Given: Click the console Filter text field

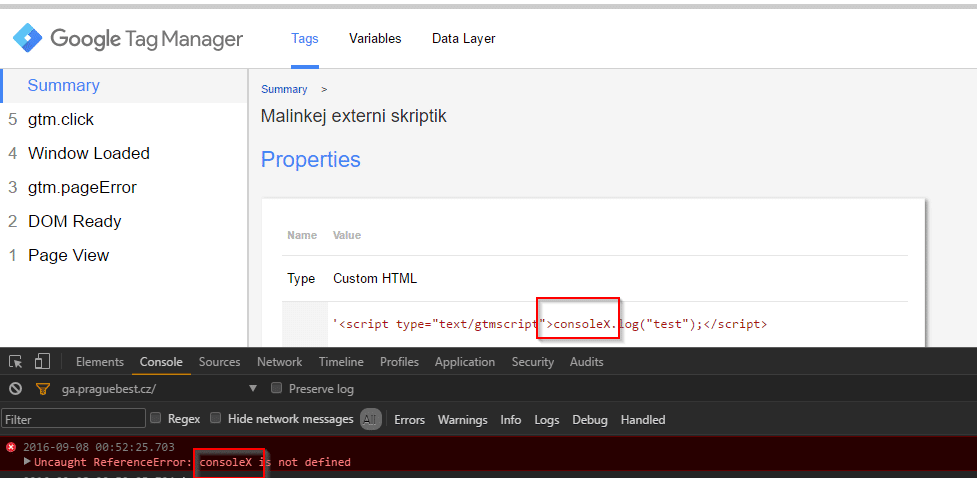Looking at the screenshot, I should click(x=74, y=419).
